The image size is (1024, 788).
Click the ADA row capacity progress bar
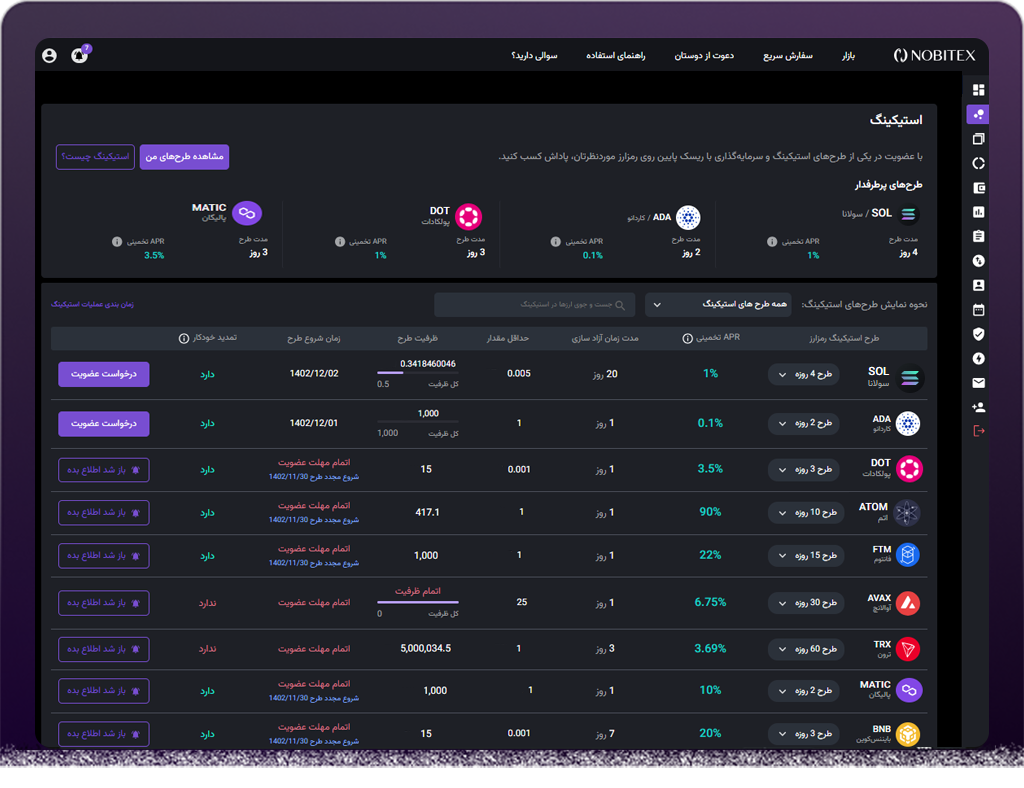coord(418,422)
